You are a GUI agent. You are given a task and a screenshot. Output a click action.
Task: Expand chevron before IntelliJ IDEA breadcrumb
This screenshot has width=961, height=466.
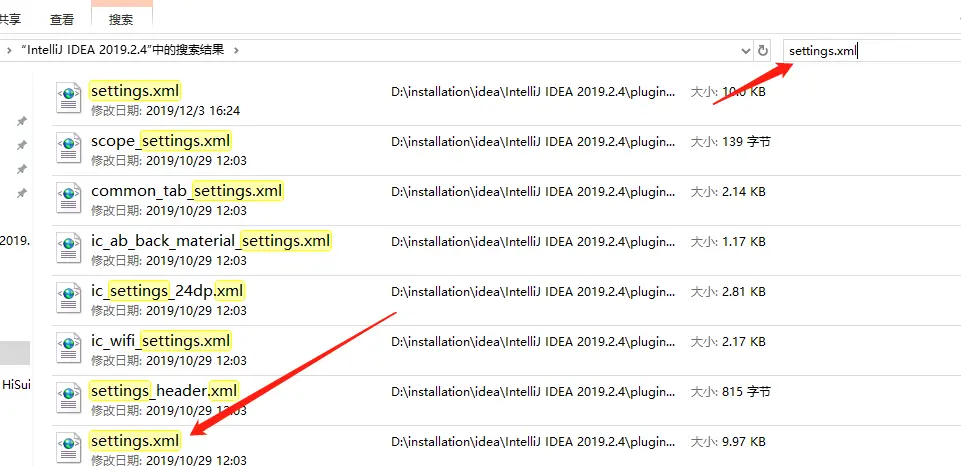point(9,50)
